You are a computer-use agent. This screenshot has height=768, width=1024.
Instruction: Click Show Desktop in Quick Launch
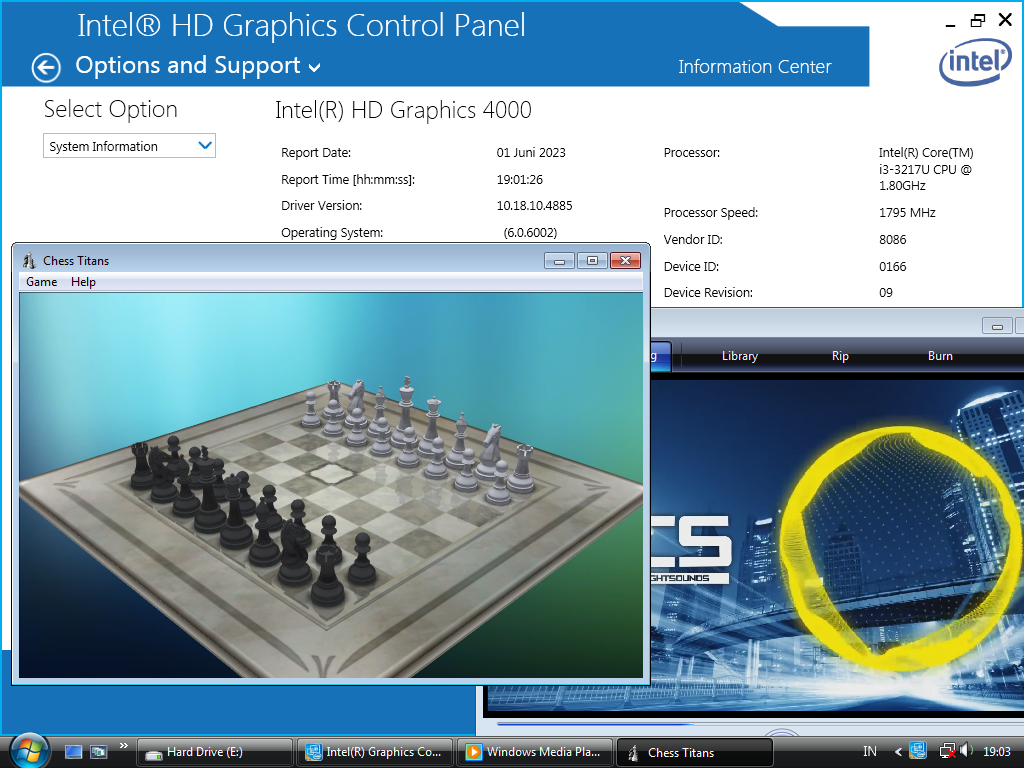click(74, 751)
